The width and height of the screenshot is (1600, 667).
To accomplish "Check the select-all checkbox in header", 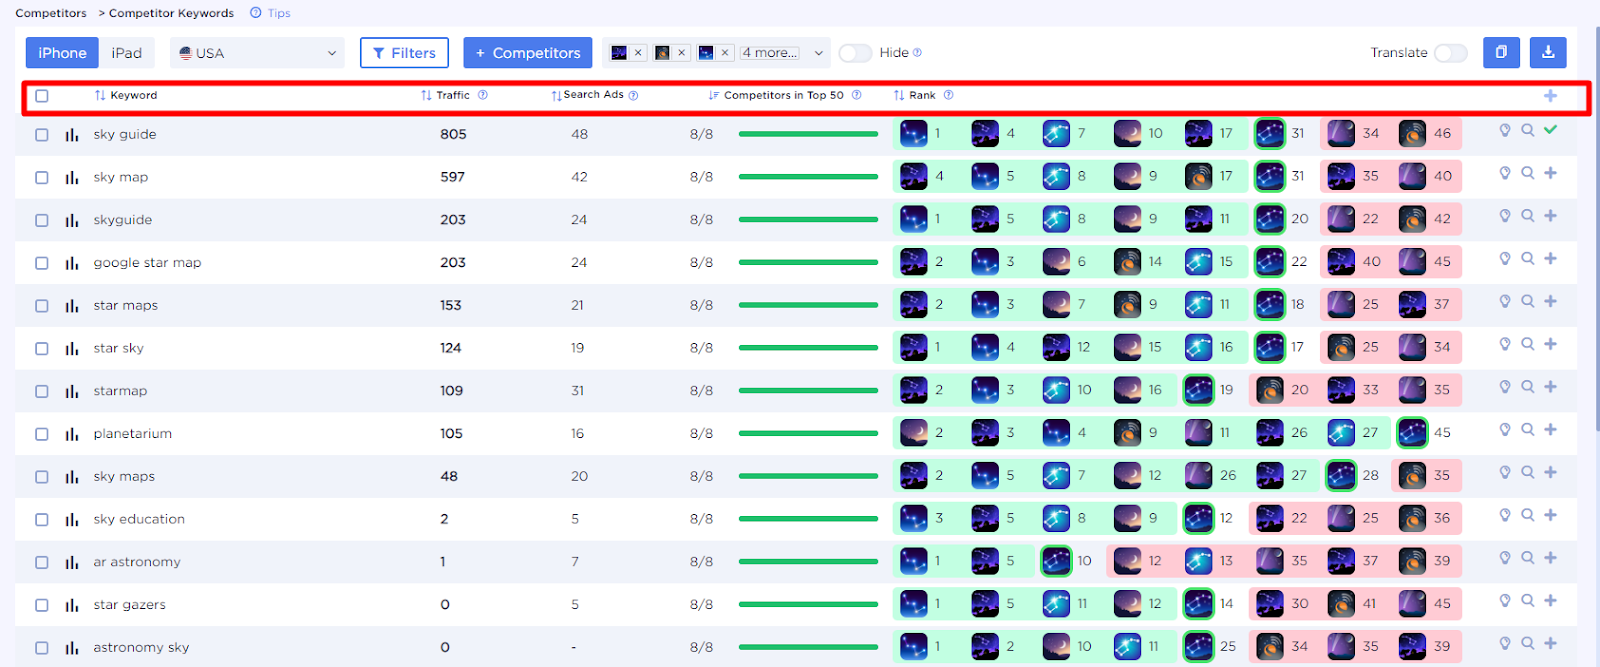I will [42, 96].
